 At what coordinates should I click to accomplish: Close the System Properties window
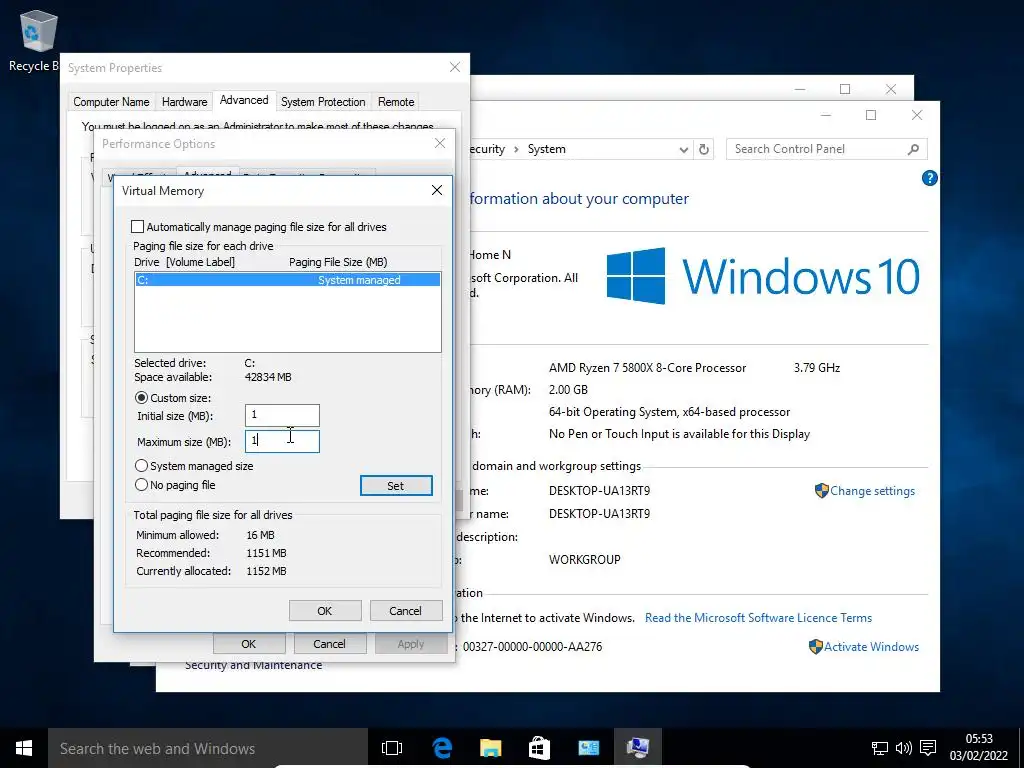tap(455, 67)
